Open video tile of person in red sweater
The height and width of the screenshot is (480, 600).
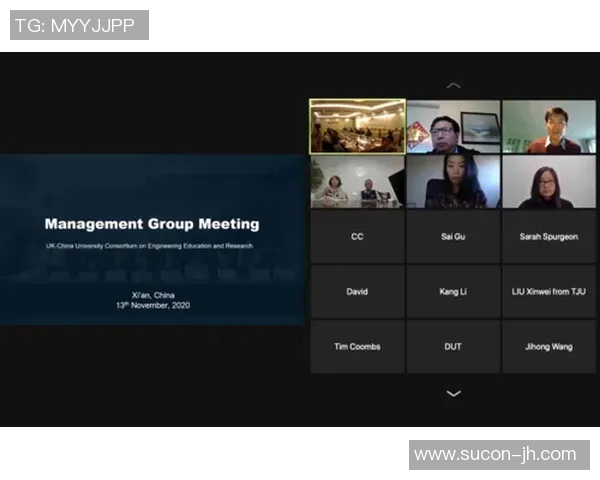[548, 126]
